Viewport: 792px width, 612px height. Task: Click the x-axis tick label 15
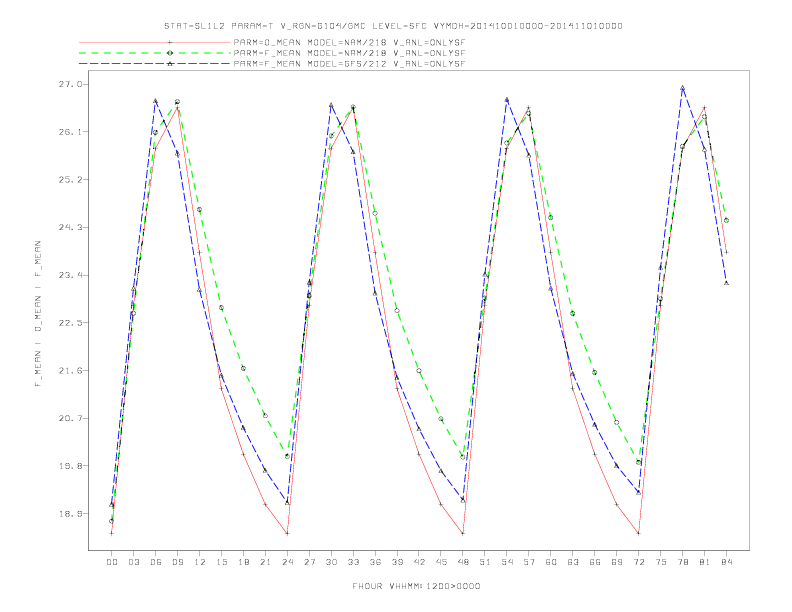coord(221,562)
